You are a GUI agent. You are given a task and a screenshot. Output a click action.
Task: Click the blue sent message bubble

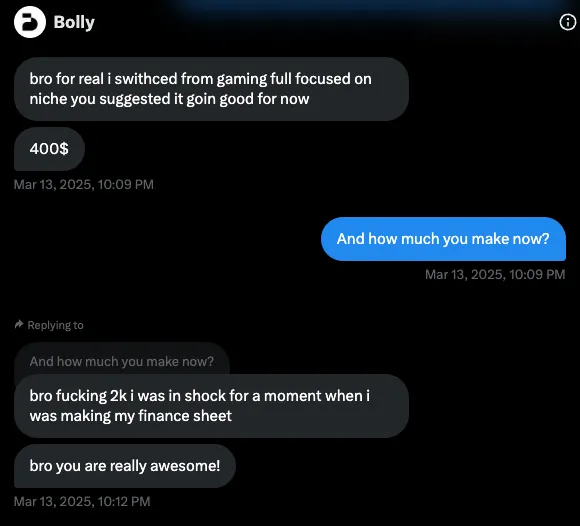[443, 239]
